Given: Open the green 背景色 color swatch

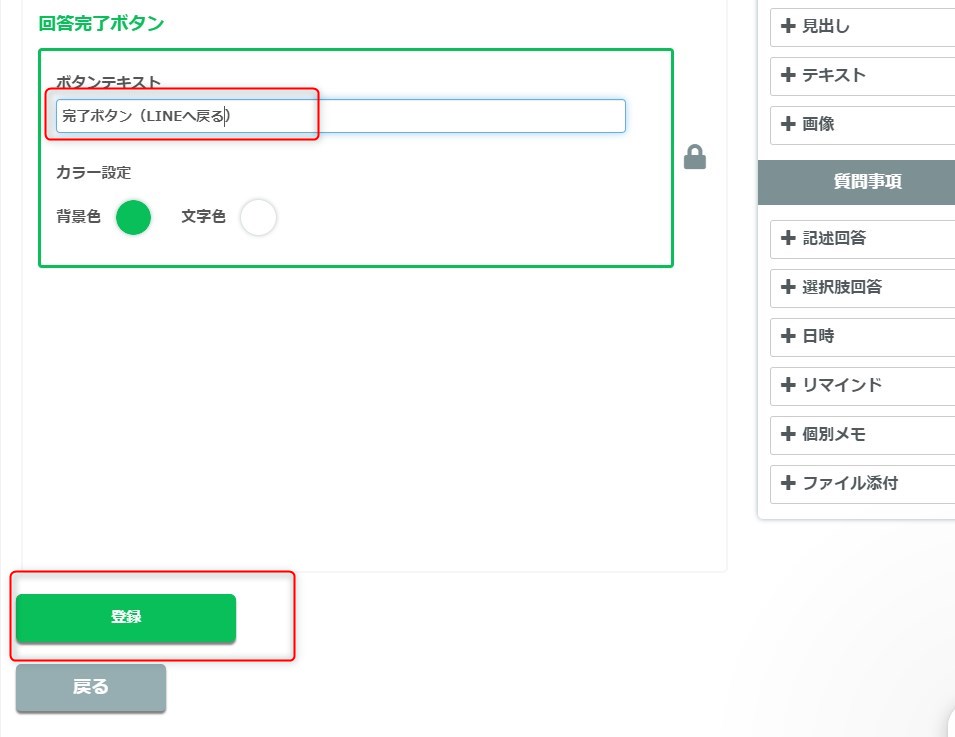Looking at the screenshot, I should 133,217.
